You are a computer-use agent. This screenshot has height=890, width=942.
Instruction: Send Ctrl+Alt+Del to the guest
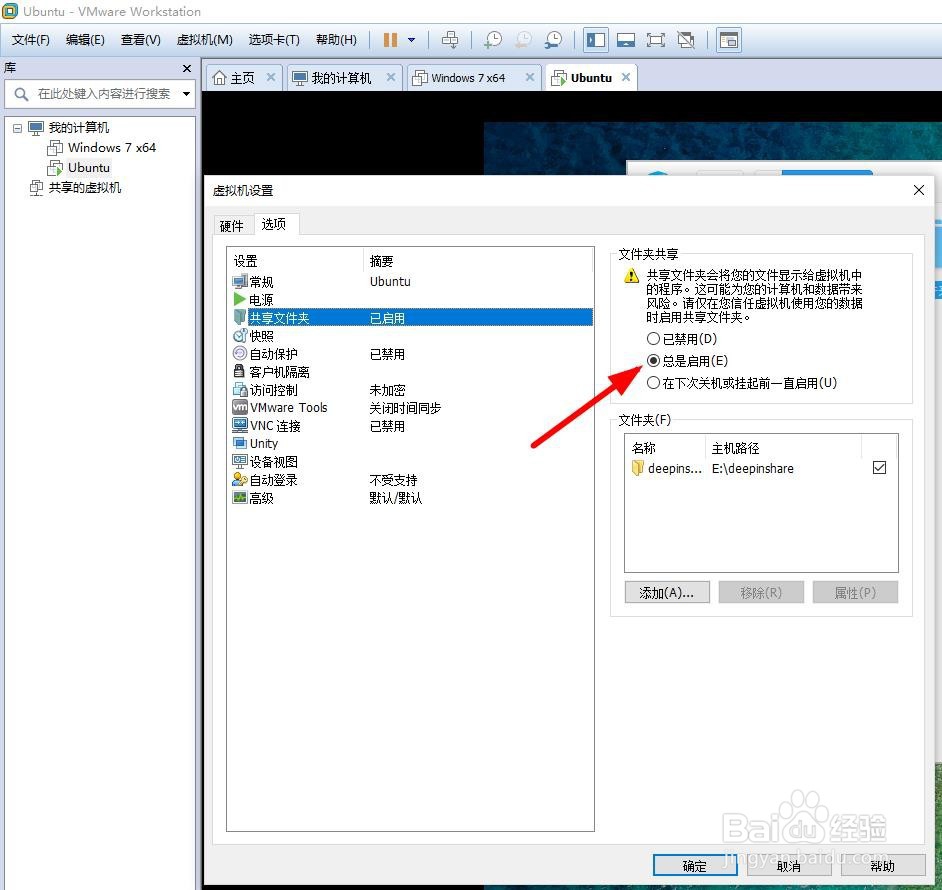(x=450, y=40)
